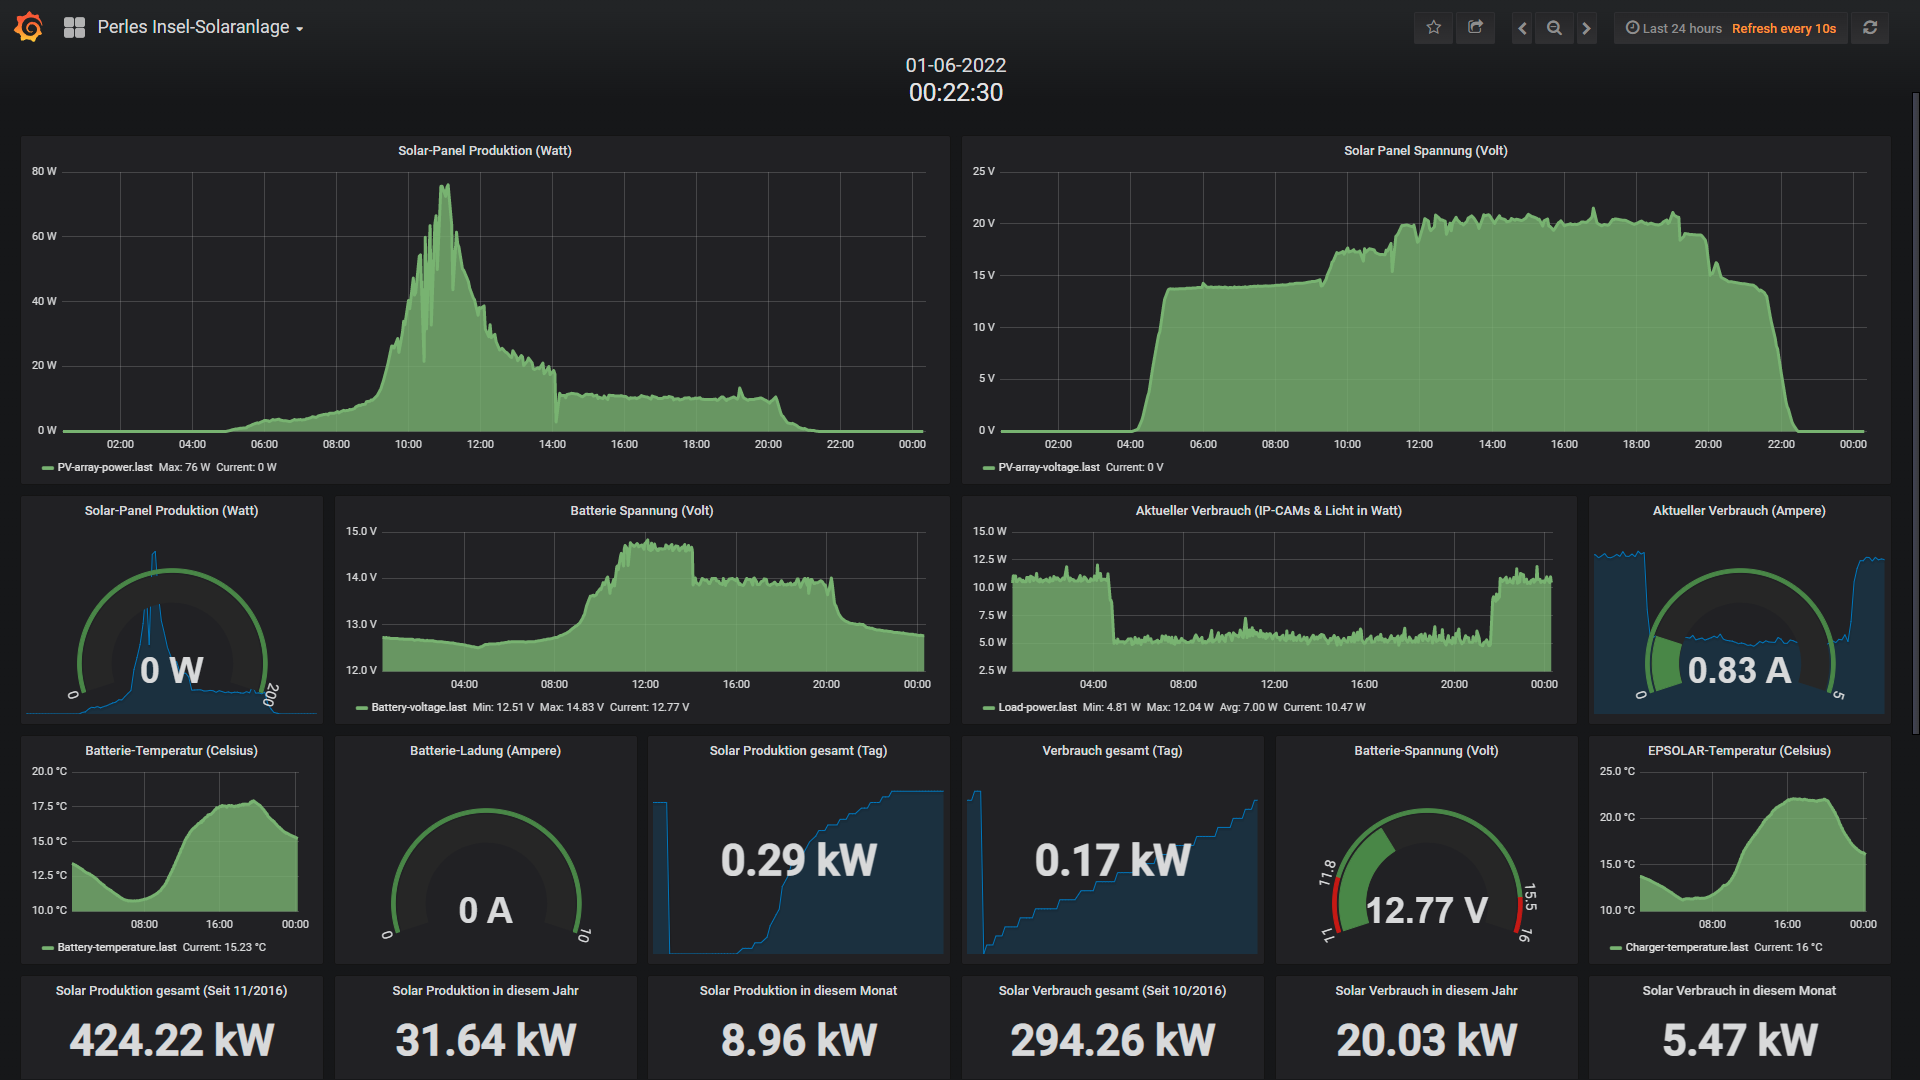
Task: Click the Grafana logo icon
Action: coord(29,27)
